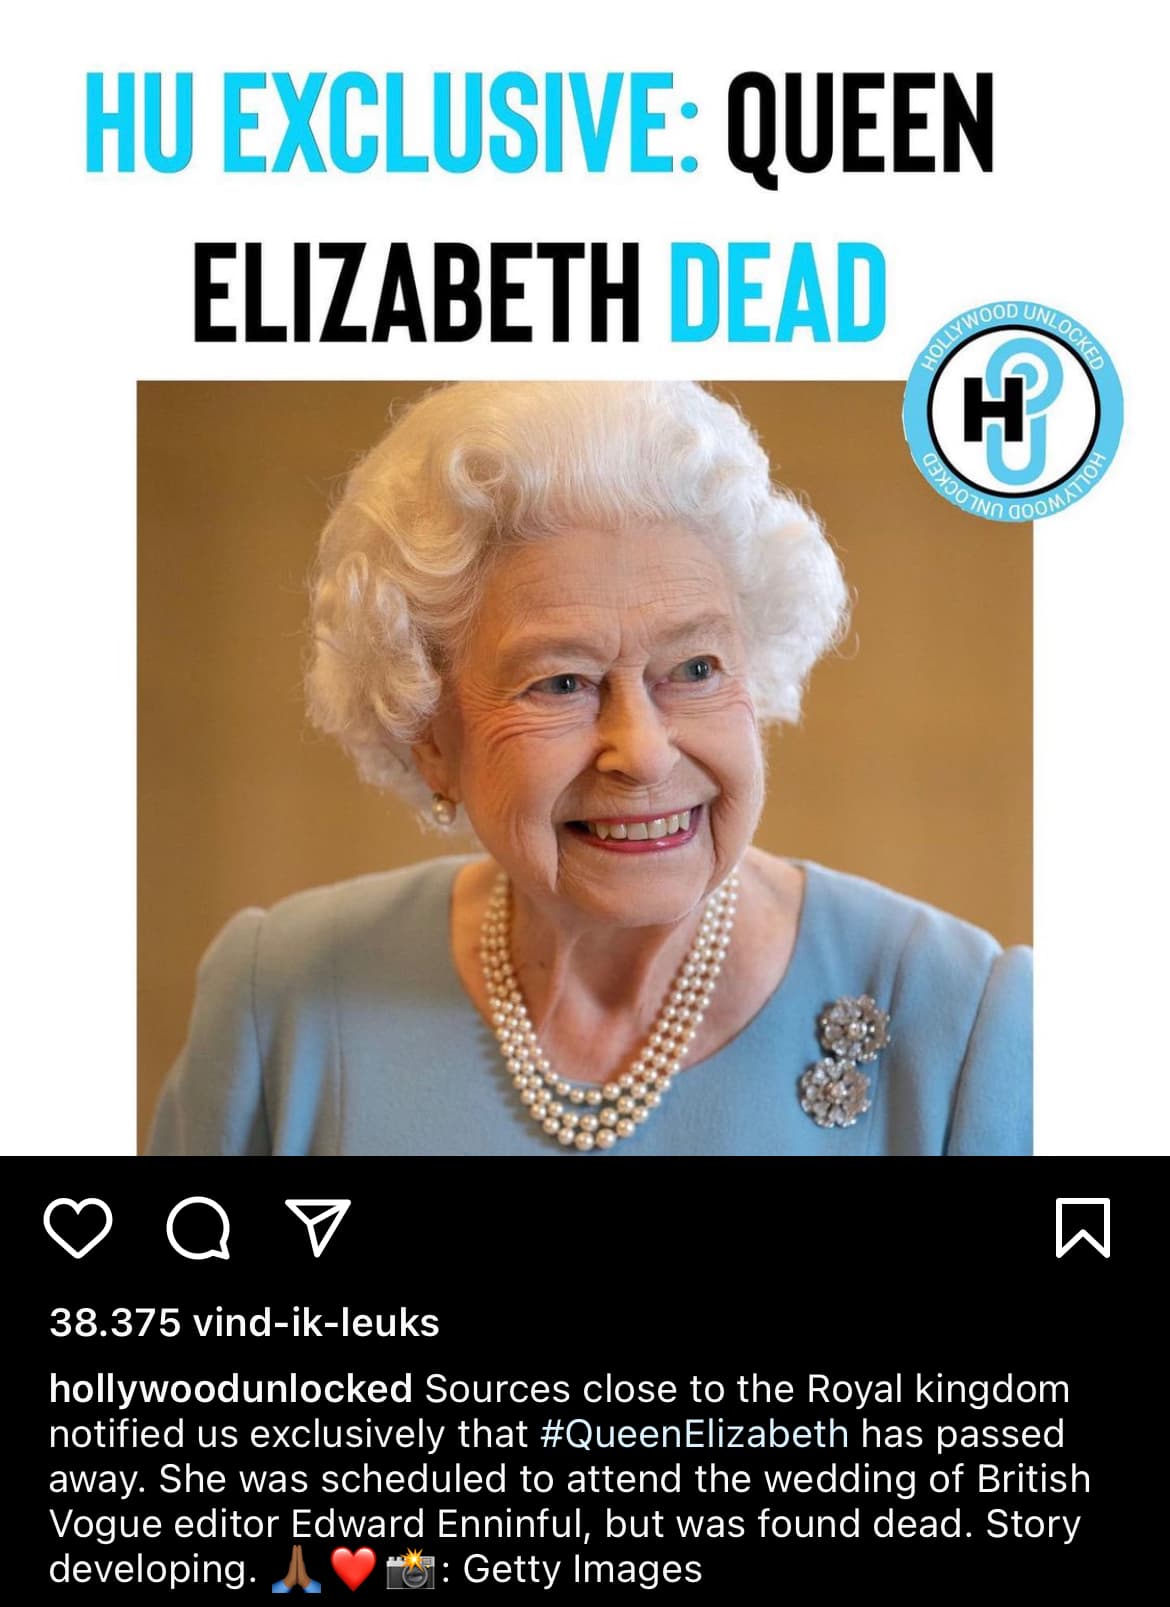The height and width of the screenshot is (1607, 1170).
Task: Open the #QueenElizabeth hashtag
Action: [x=694, y=1434]
